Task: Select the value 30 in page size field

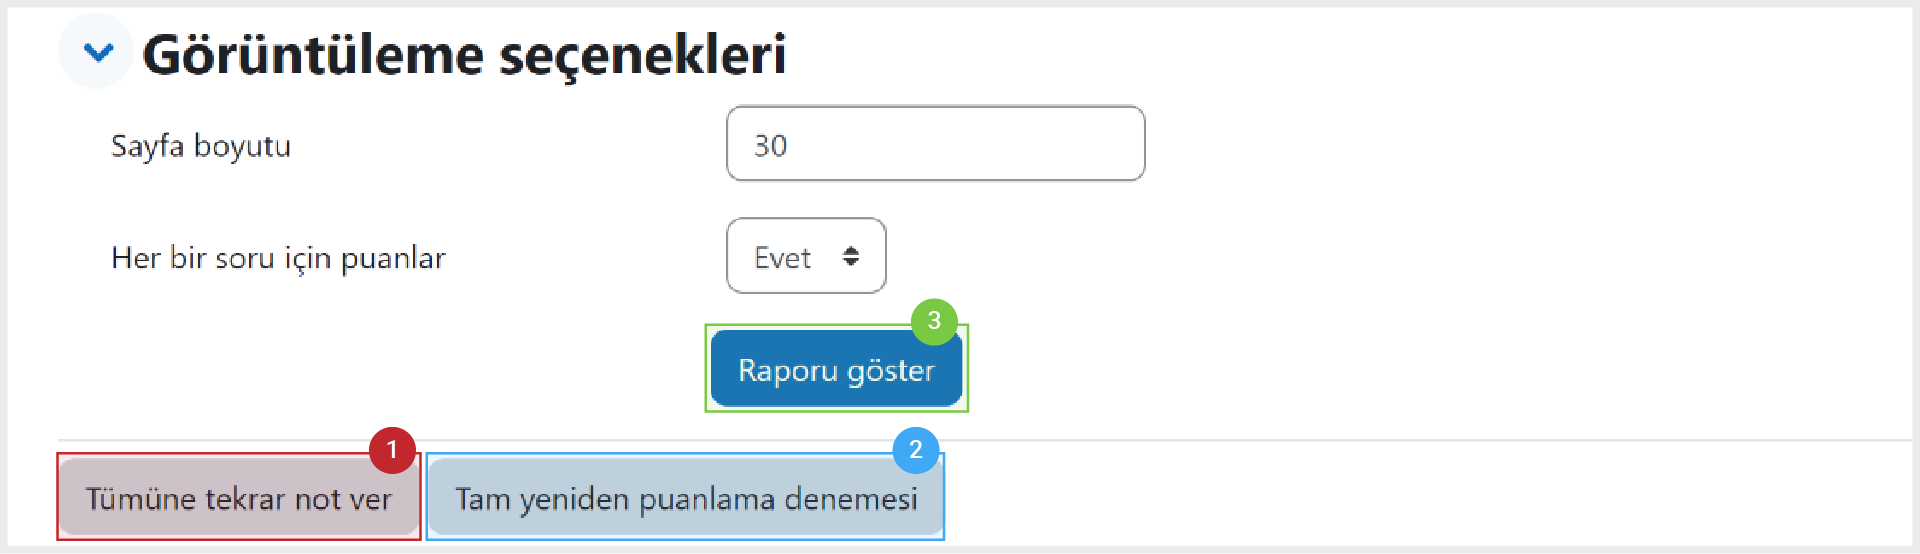Action: point(770,146)
